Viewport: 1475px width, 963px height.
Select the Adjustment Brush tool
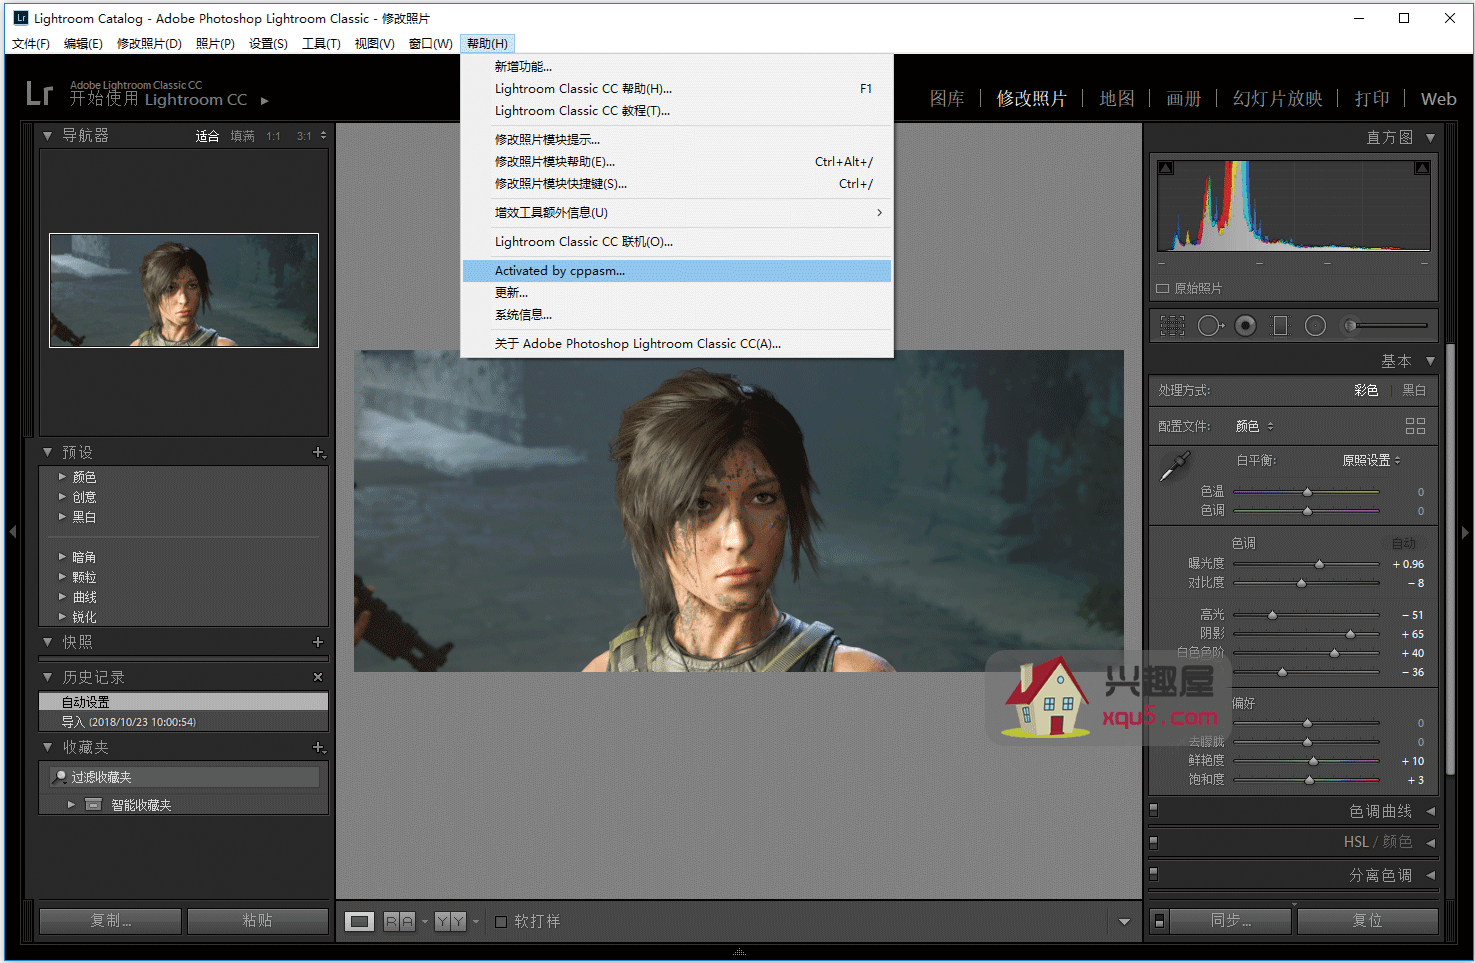(x=1385, y=325)
